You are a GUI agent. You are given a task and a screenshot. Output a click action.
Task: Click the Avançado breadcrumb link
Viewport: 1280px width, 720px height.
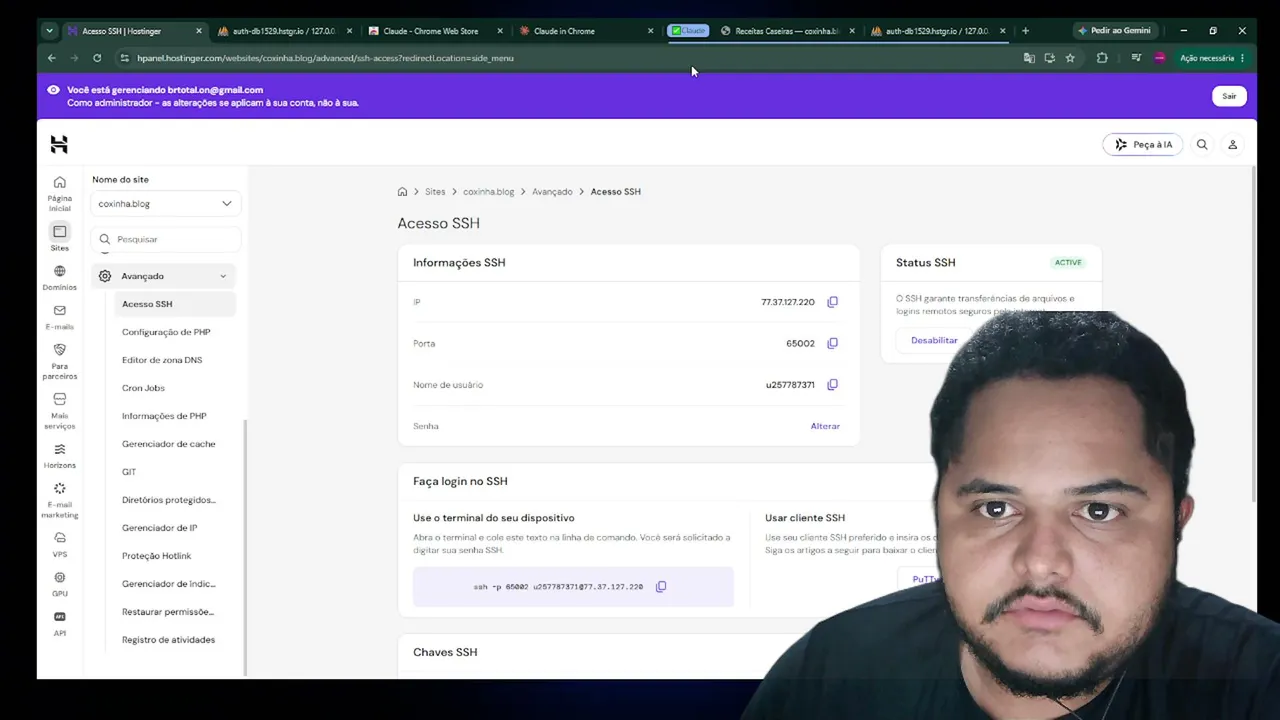tap(552, 191)
